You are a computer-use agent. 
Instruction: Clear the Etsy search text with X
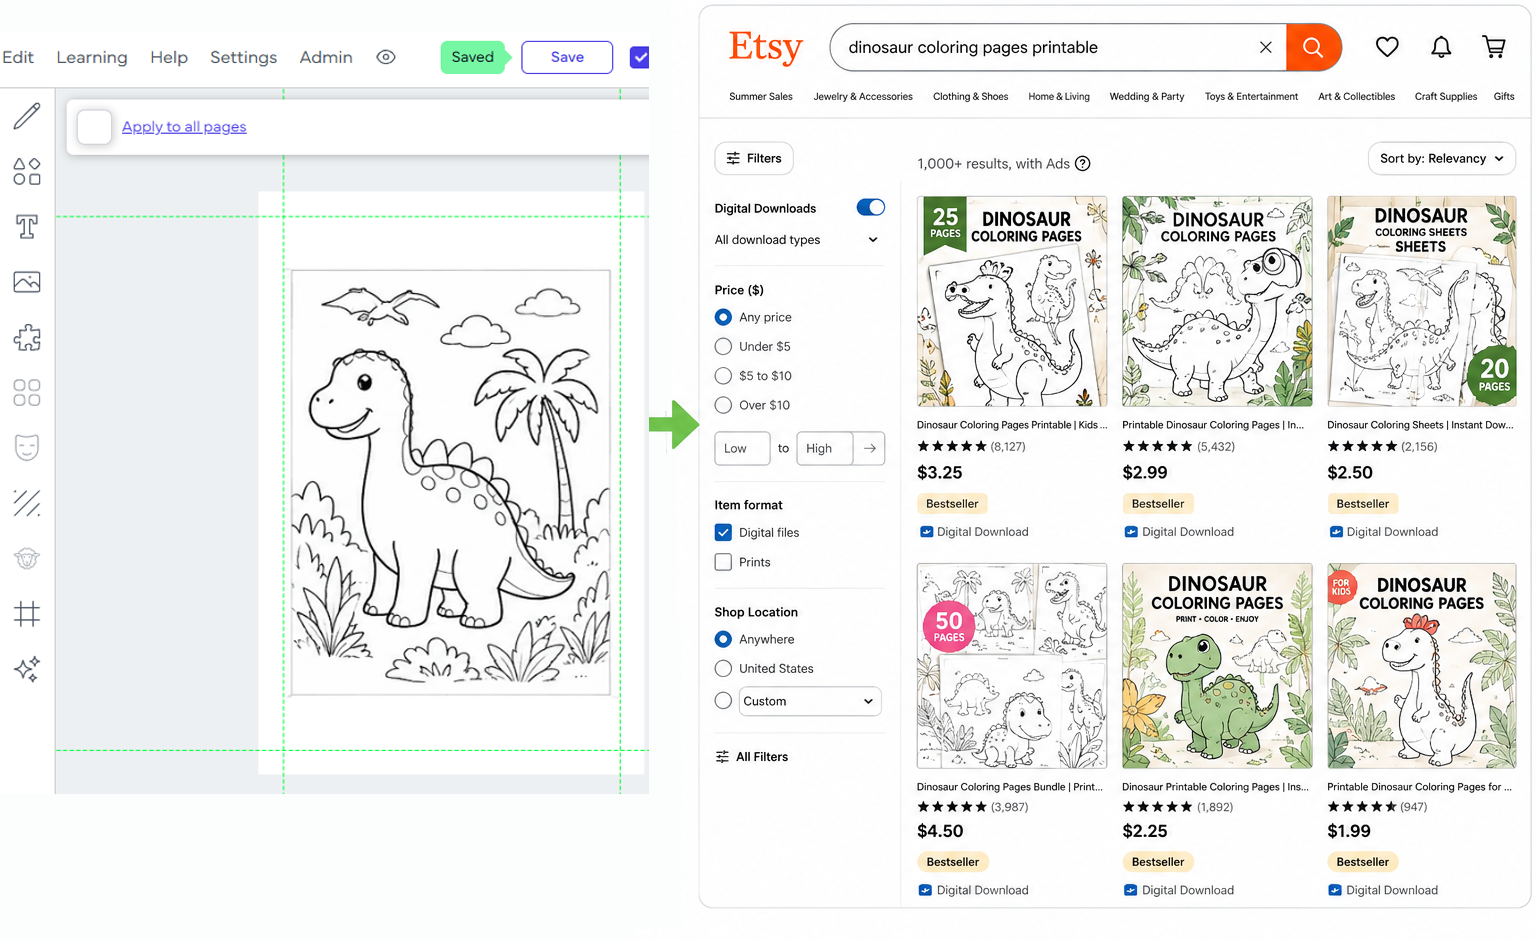tap(1265, 47)
